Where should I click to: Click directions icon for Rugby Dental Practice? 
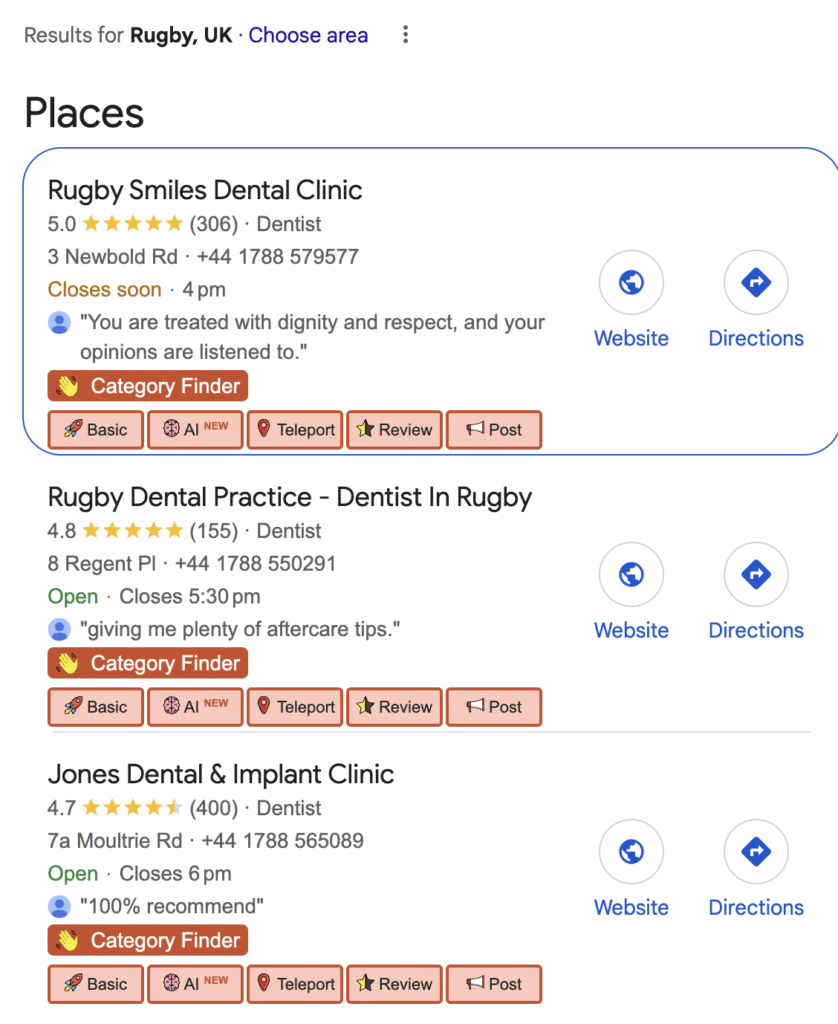[x=756, y=575]
